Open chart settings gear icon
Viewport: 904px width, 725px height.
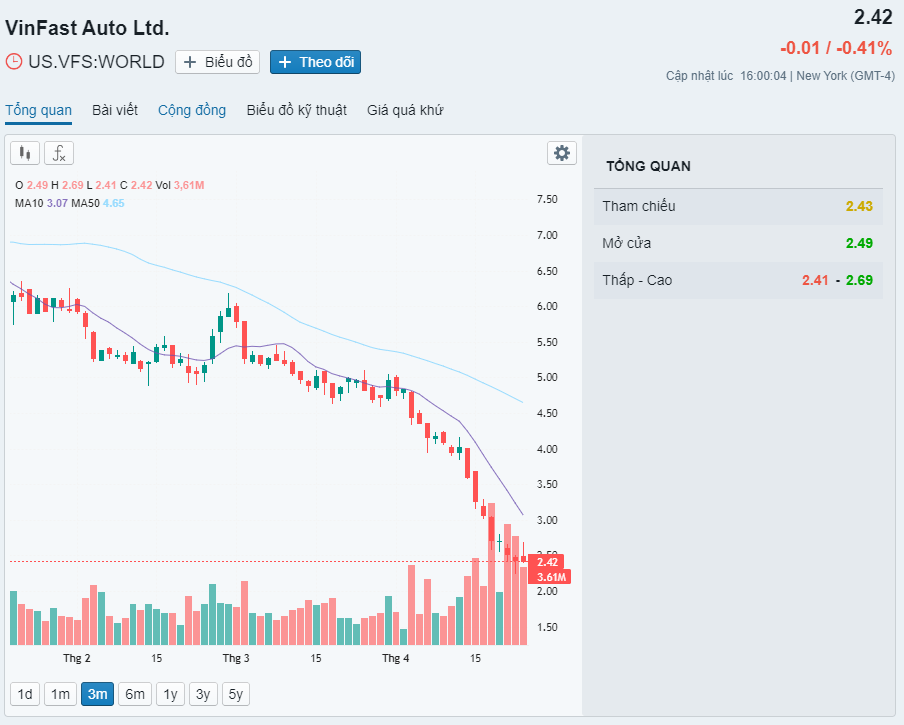click(562, 153)
